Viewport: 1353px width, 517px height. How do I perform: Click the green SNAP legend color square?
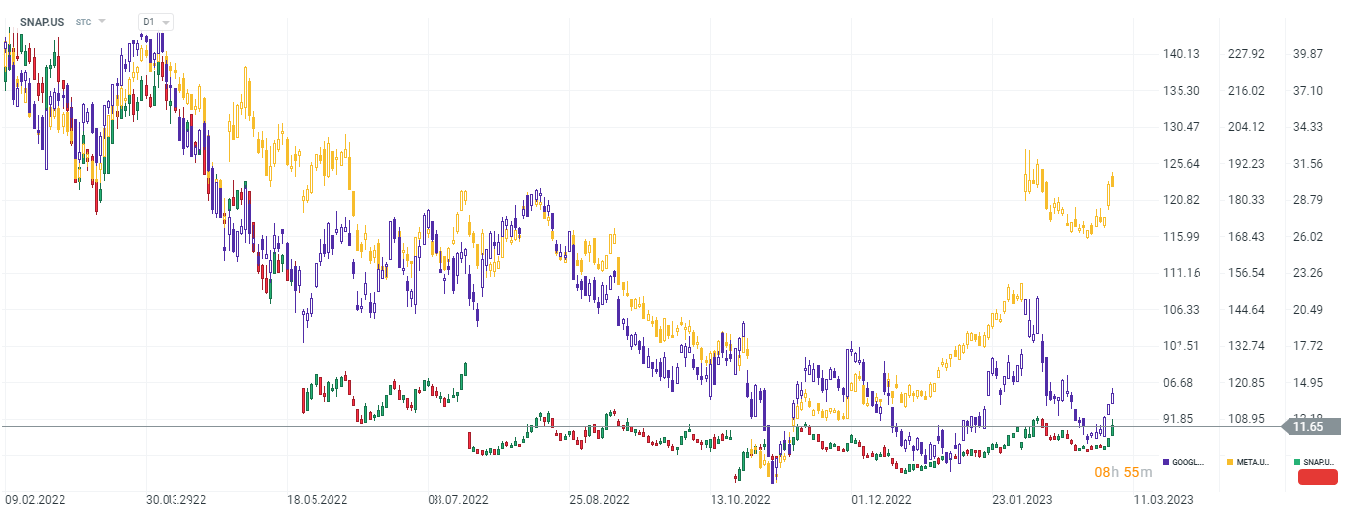pyautogui.click(x=1296, y=462)
